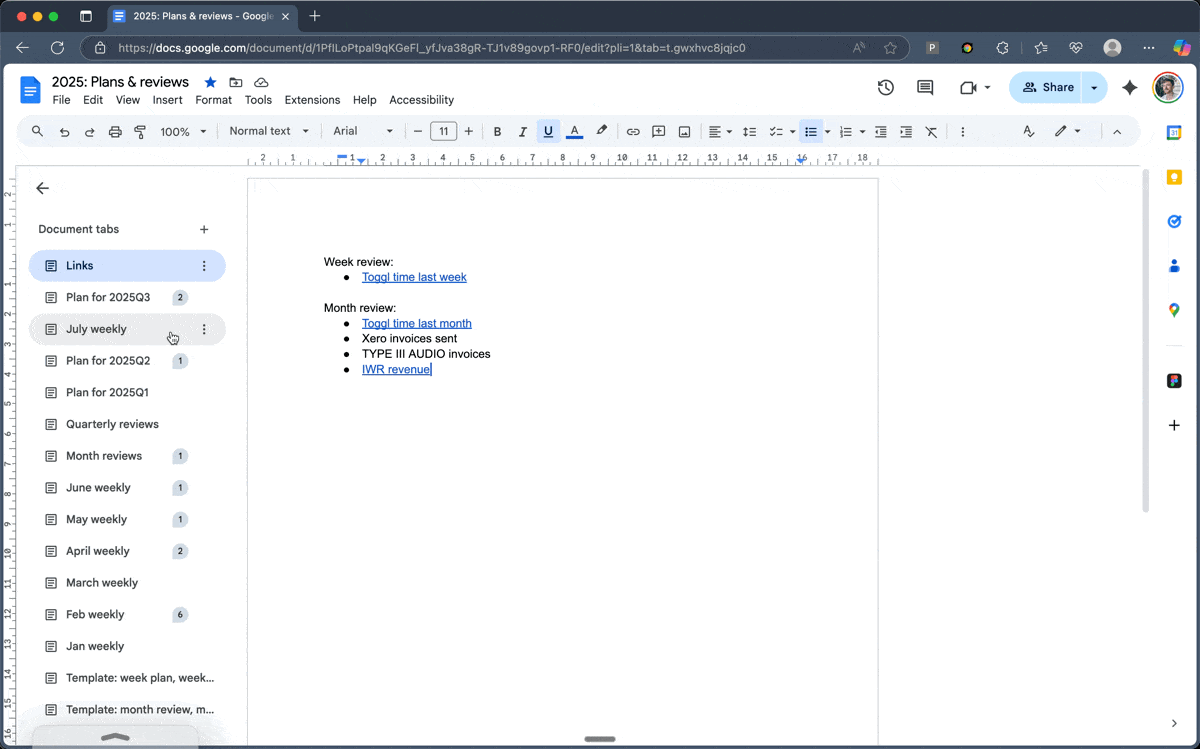Image resolution: width=1200 pixels, height=749 pixels.
Task: Open Google Keep side panel
Action: (x=1174, y=177)
